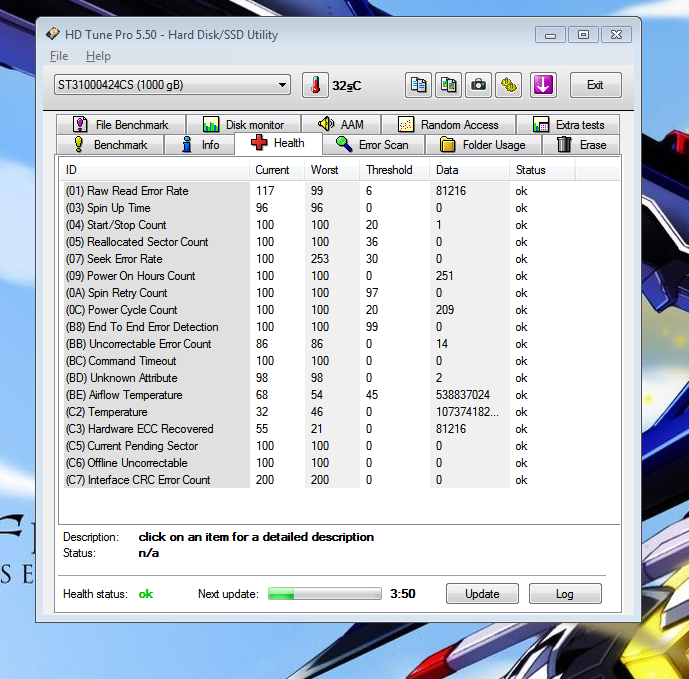The height and width of the screenshot is (679, 689).
Task: Go to the Random Access tab
Action: (448, 124)
